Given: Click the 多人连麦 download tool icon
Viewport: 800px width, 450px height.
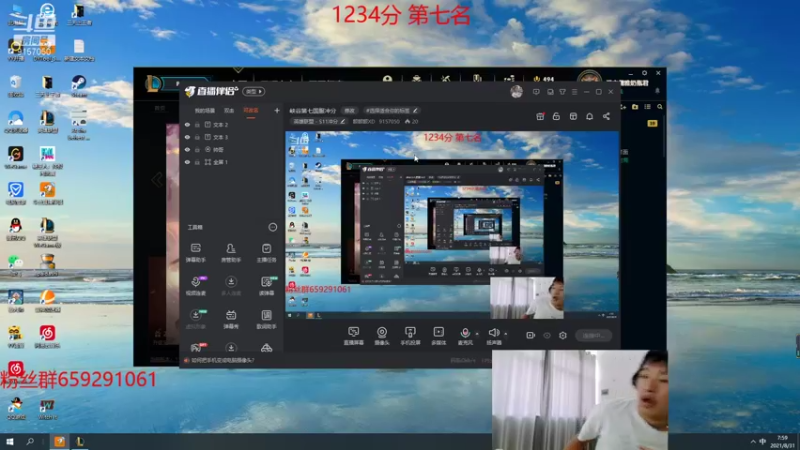Looking at the screenshot, I should [x=231, y=286].
